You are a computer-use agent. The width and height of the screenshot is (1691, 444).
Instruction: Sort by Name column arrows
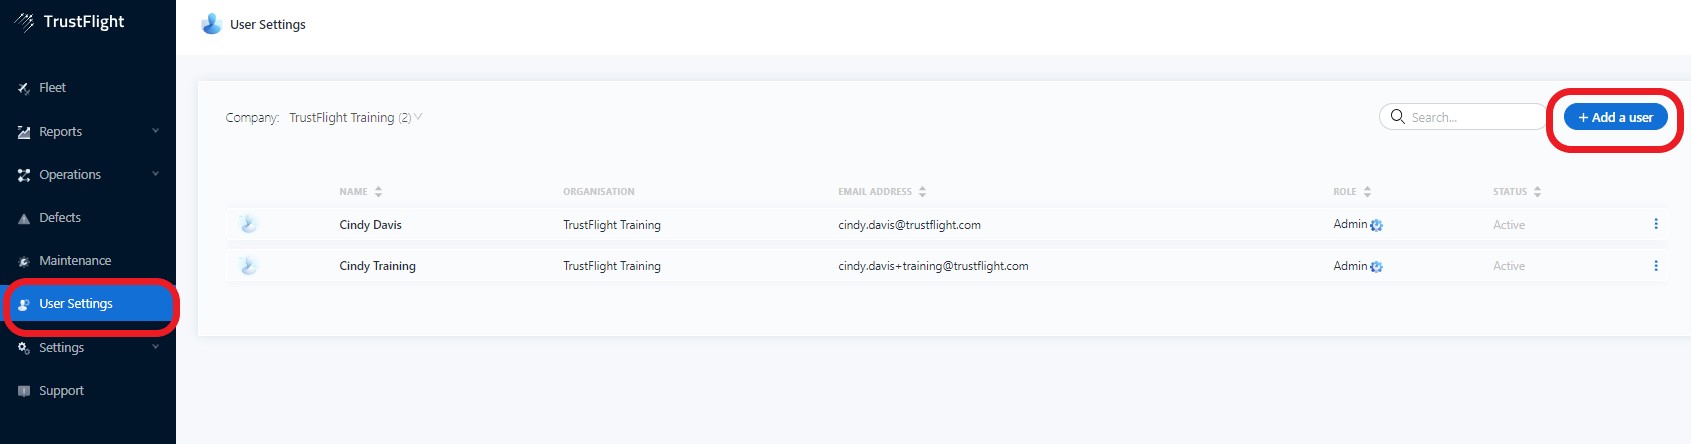(378, 192)
